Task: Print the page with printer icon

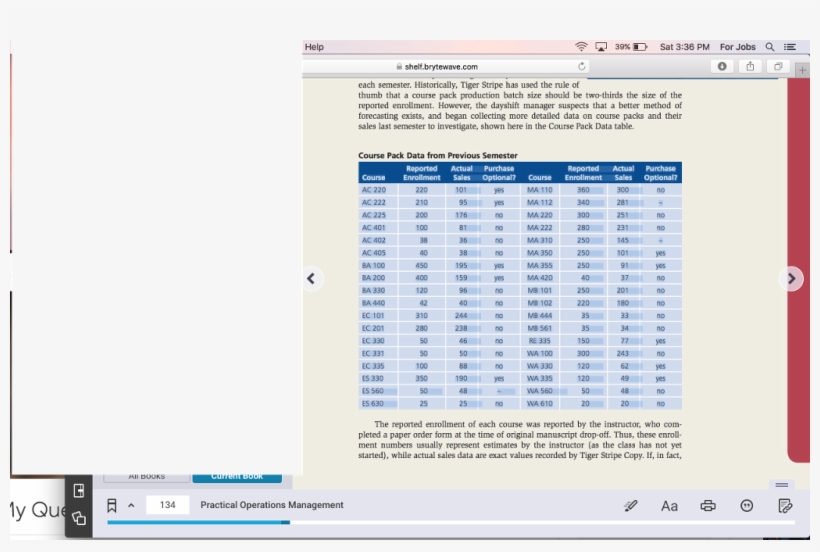Action: coord(708,505)
